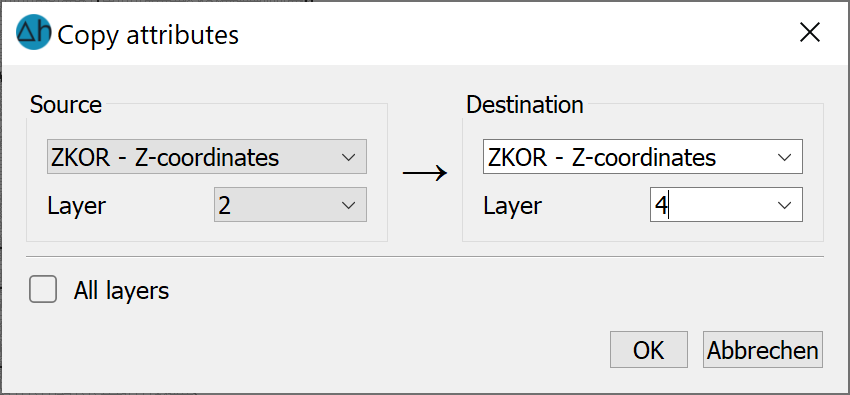Viewport: 850px width, 395px height.
Task: Click the Layer label under Source
Action: point(76,206)
